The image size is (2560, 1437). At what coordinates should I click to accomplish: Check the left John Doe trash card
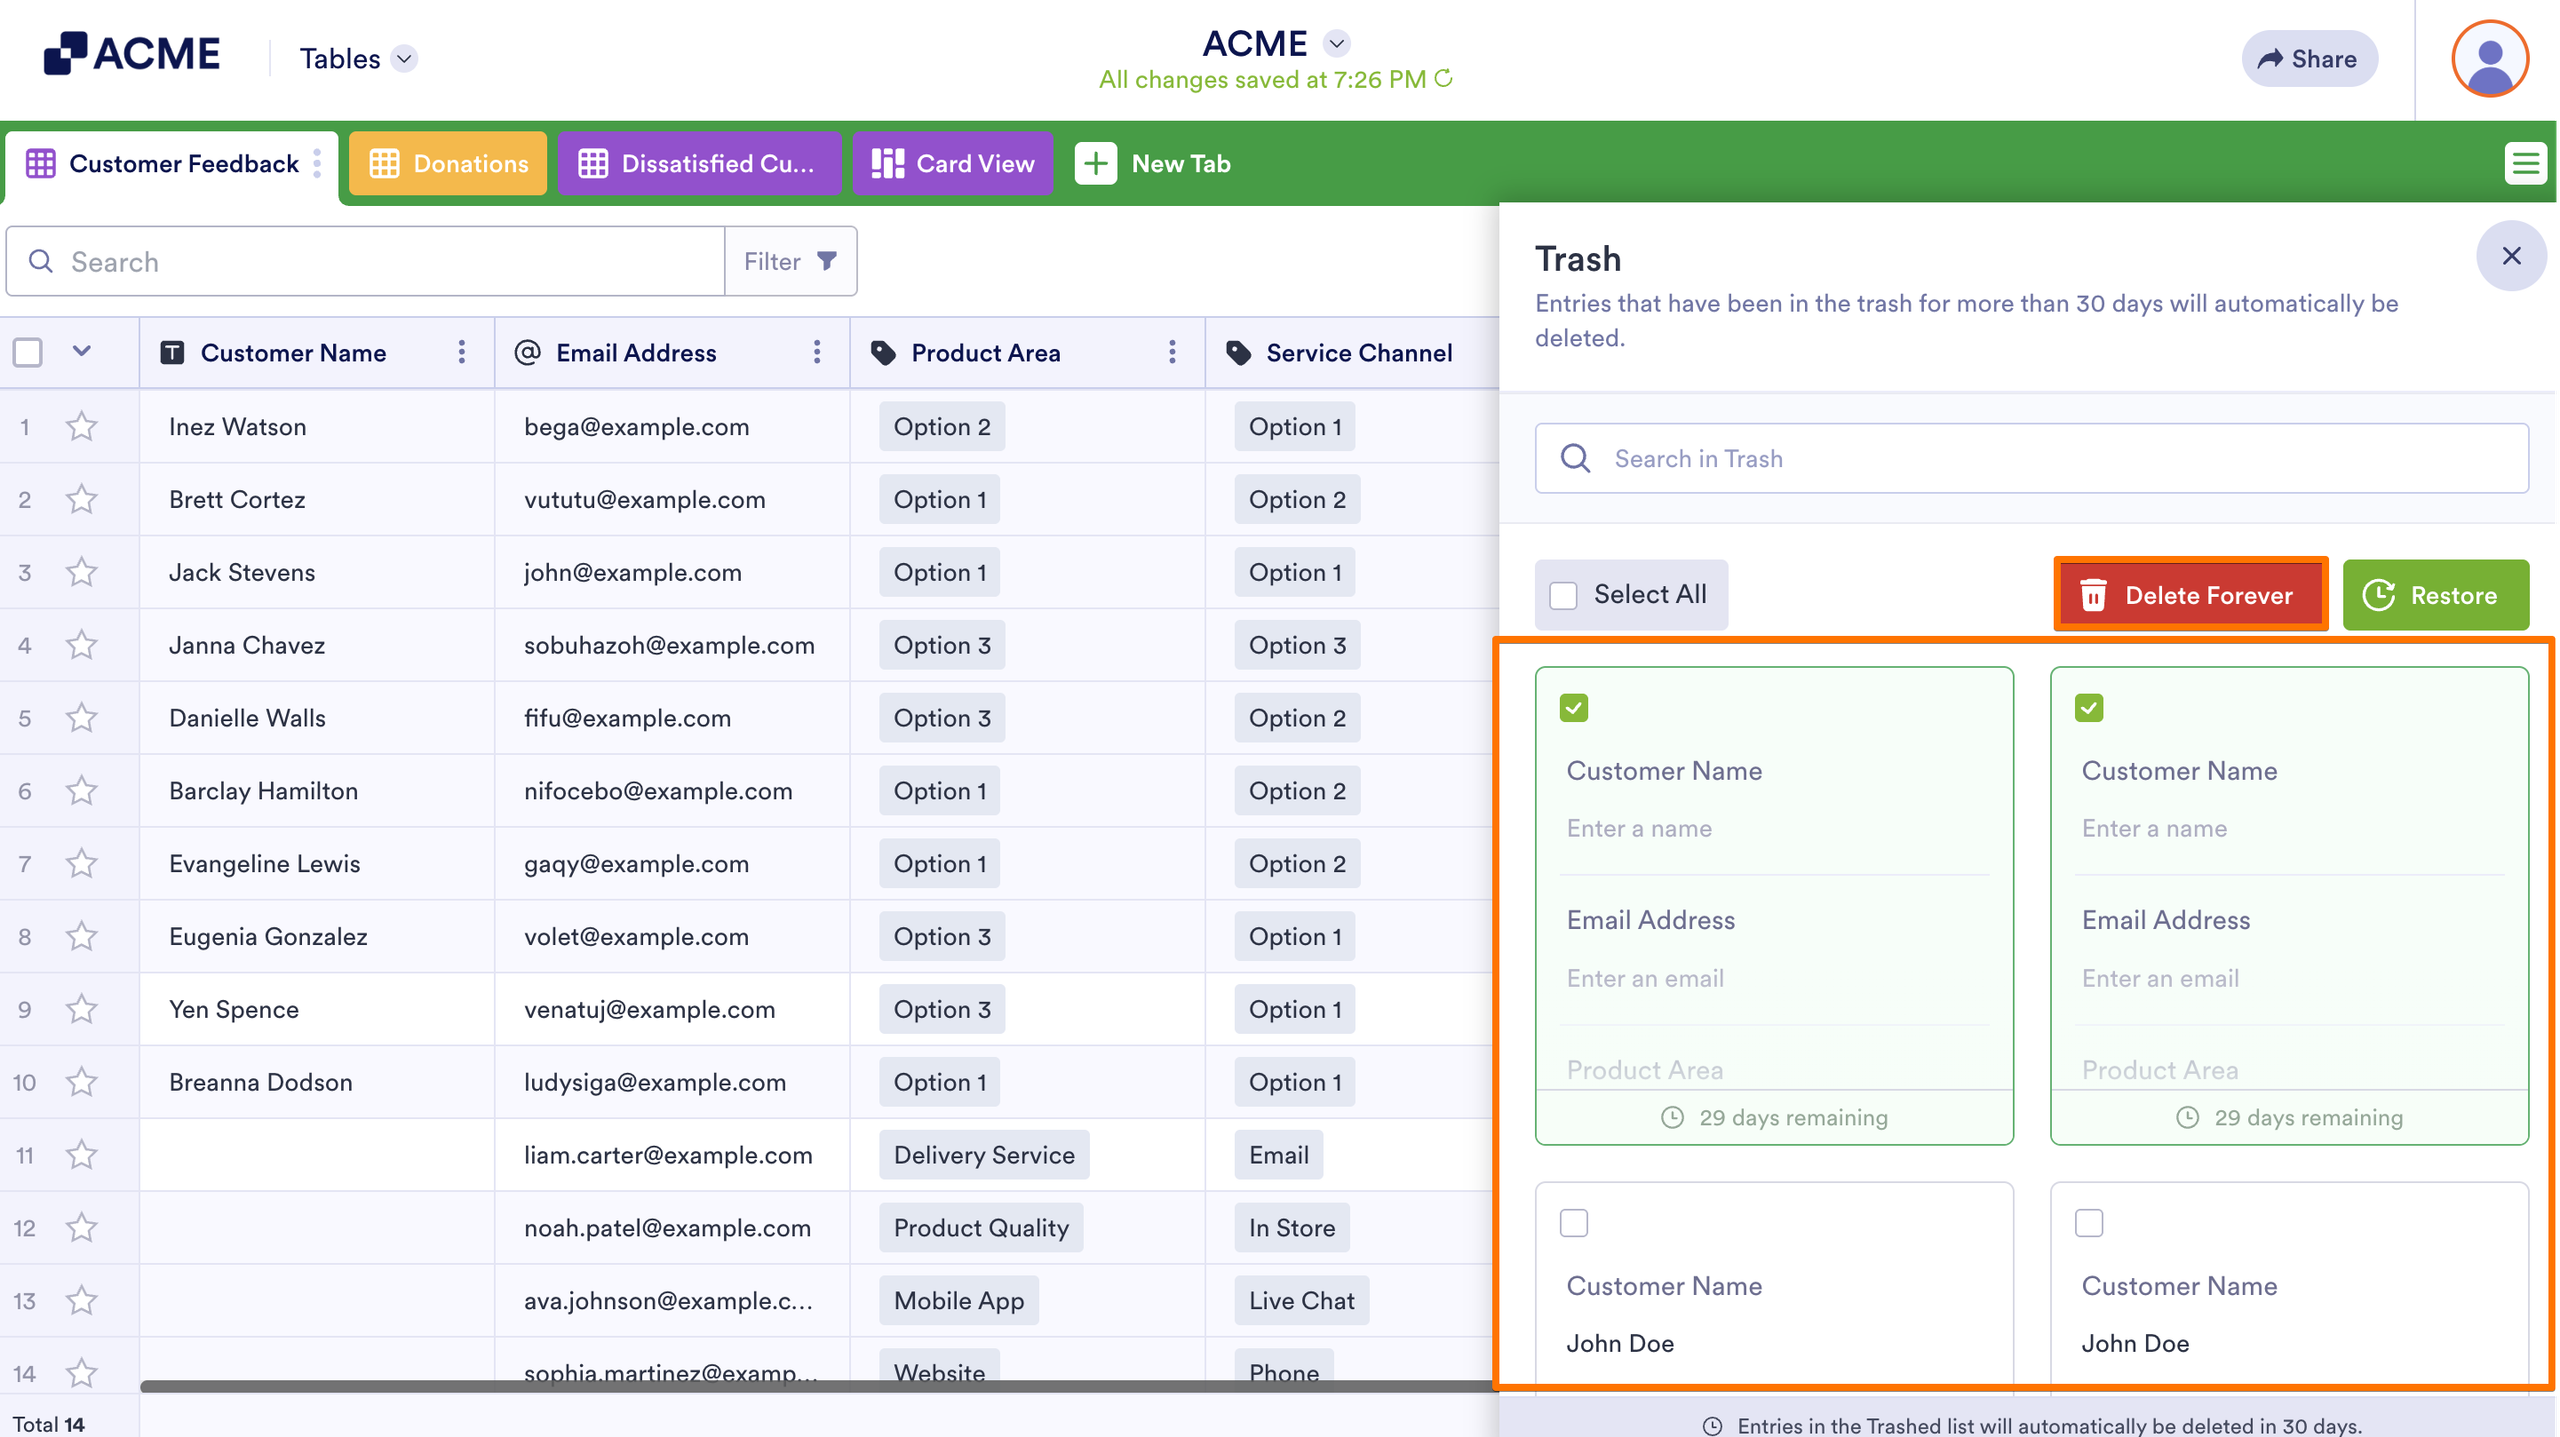point(1574,1223)
